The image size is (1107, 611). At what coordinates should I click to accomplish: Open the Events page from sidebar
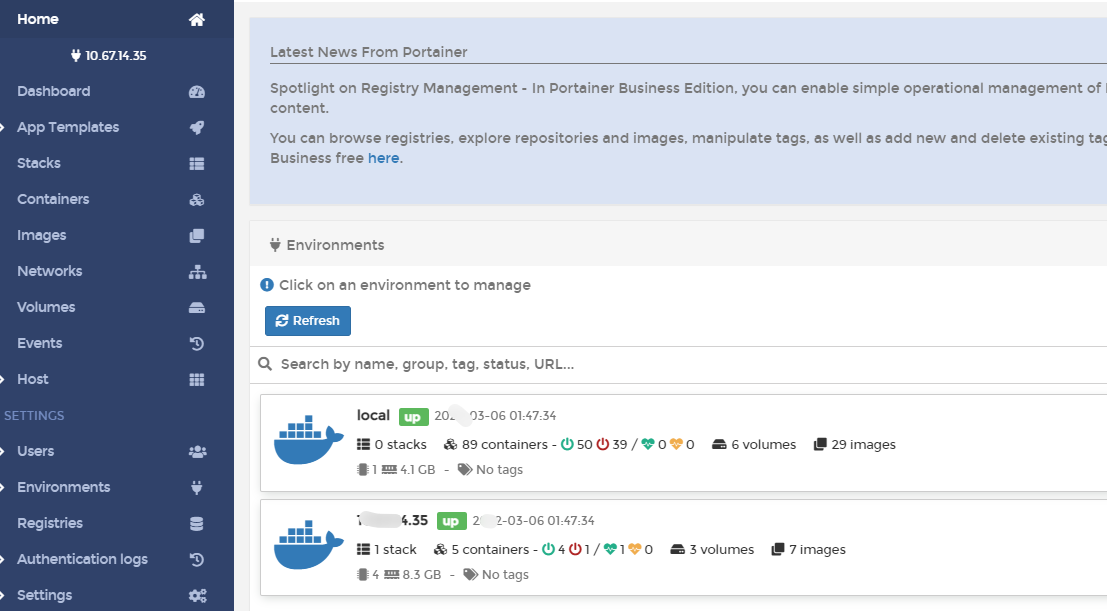(x=40, y=343)
